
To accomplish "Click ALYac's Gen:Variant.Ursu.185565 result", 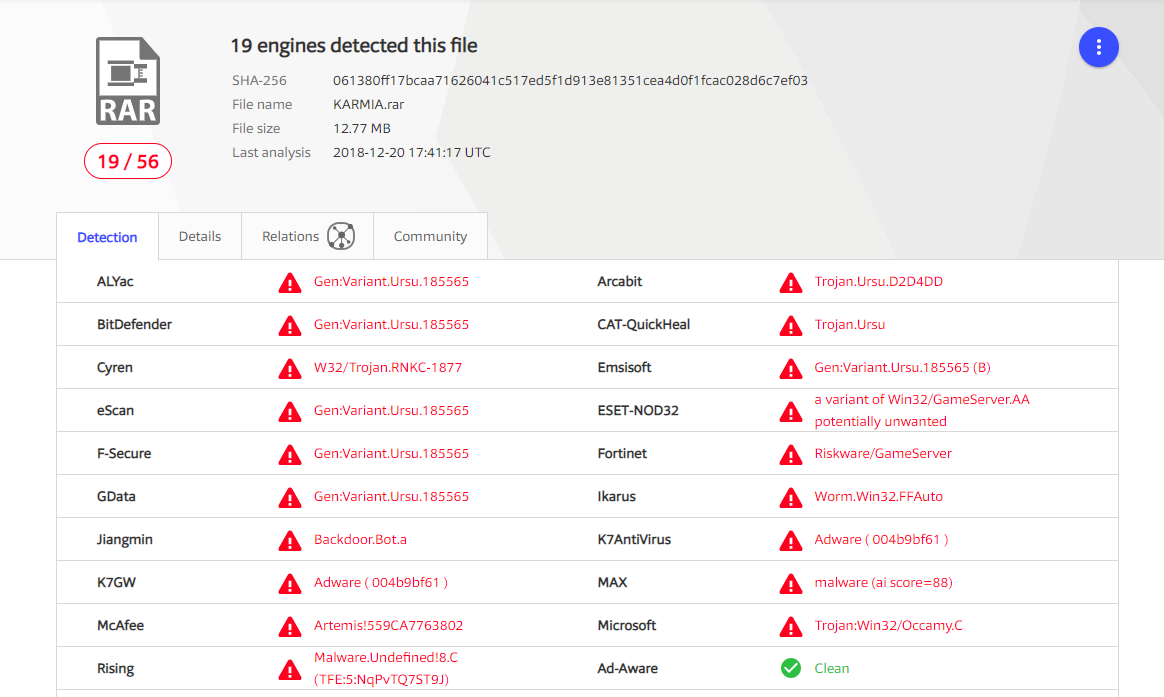I will (391, 281).
